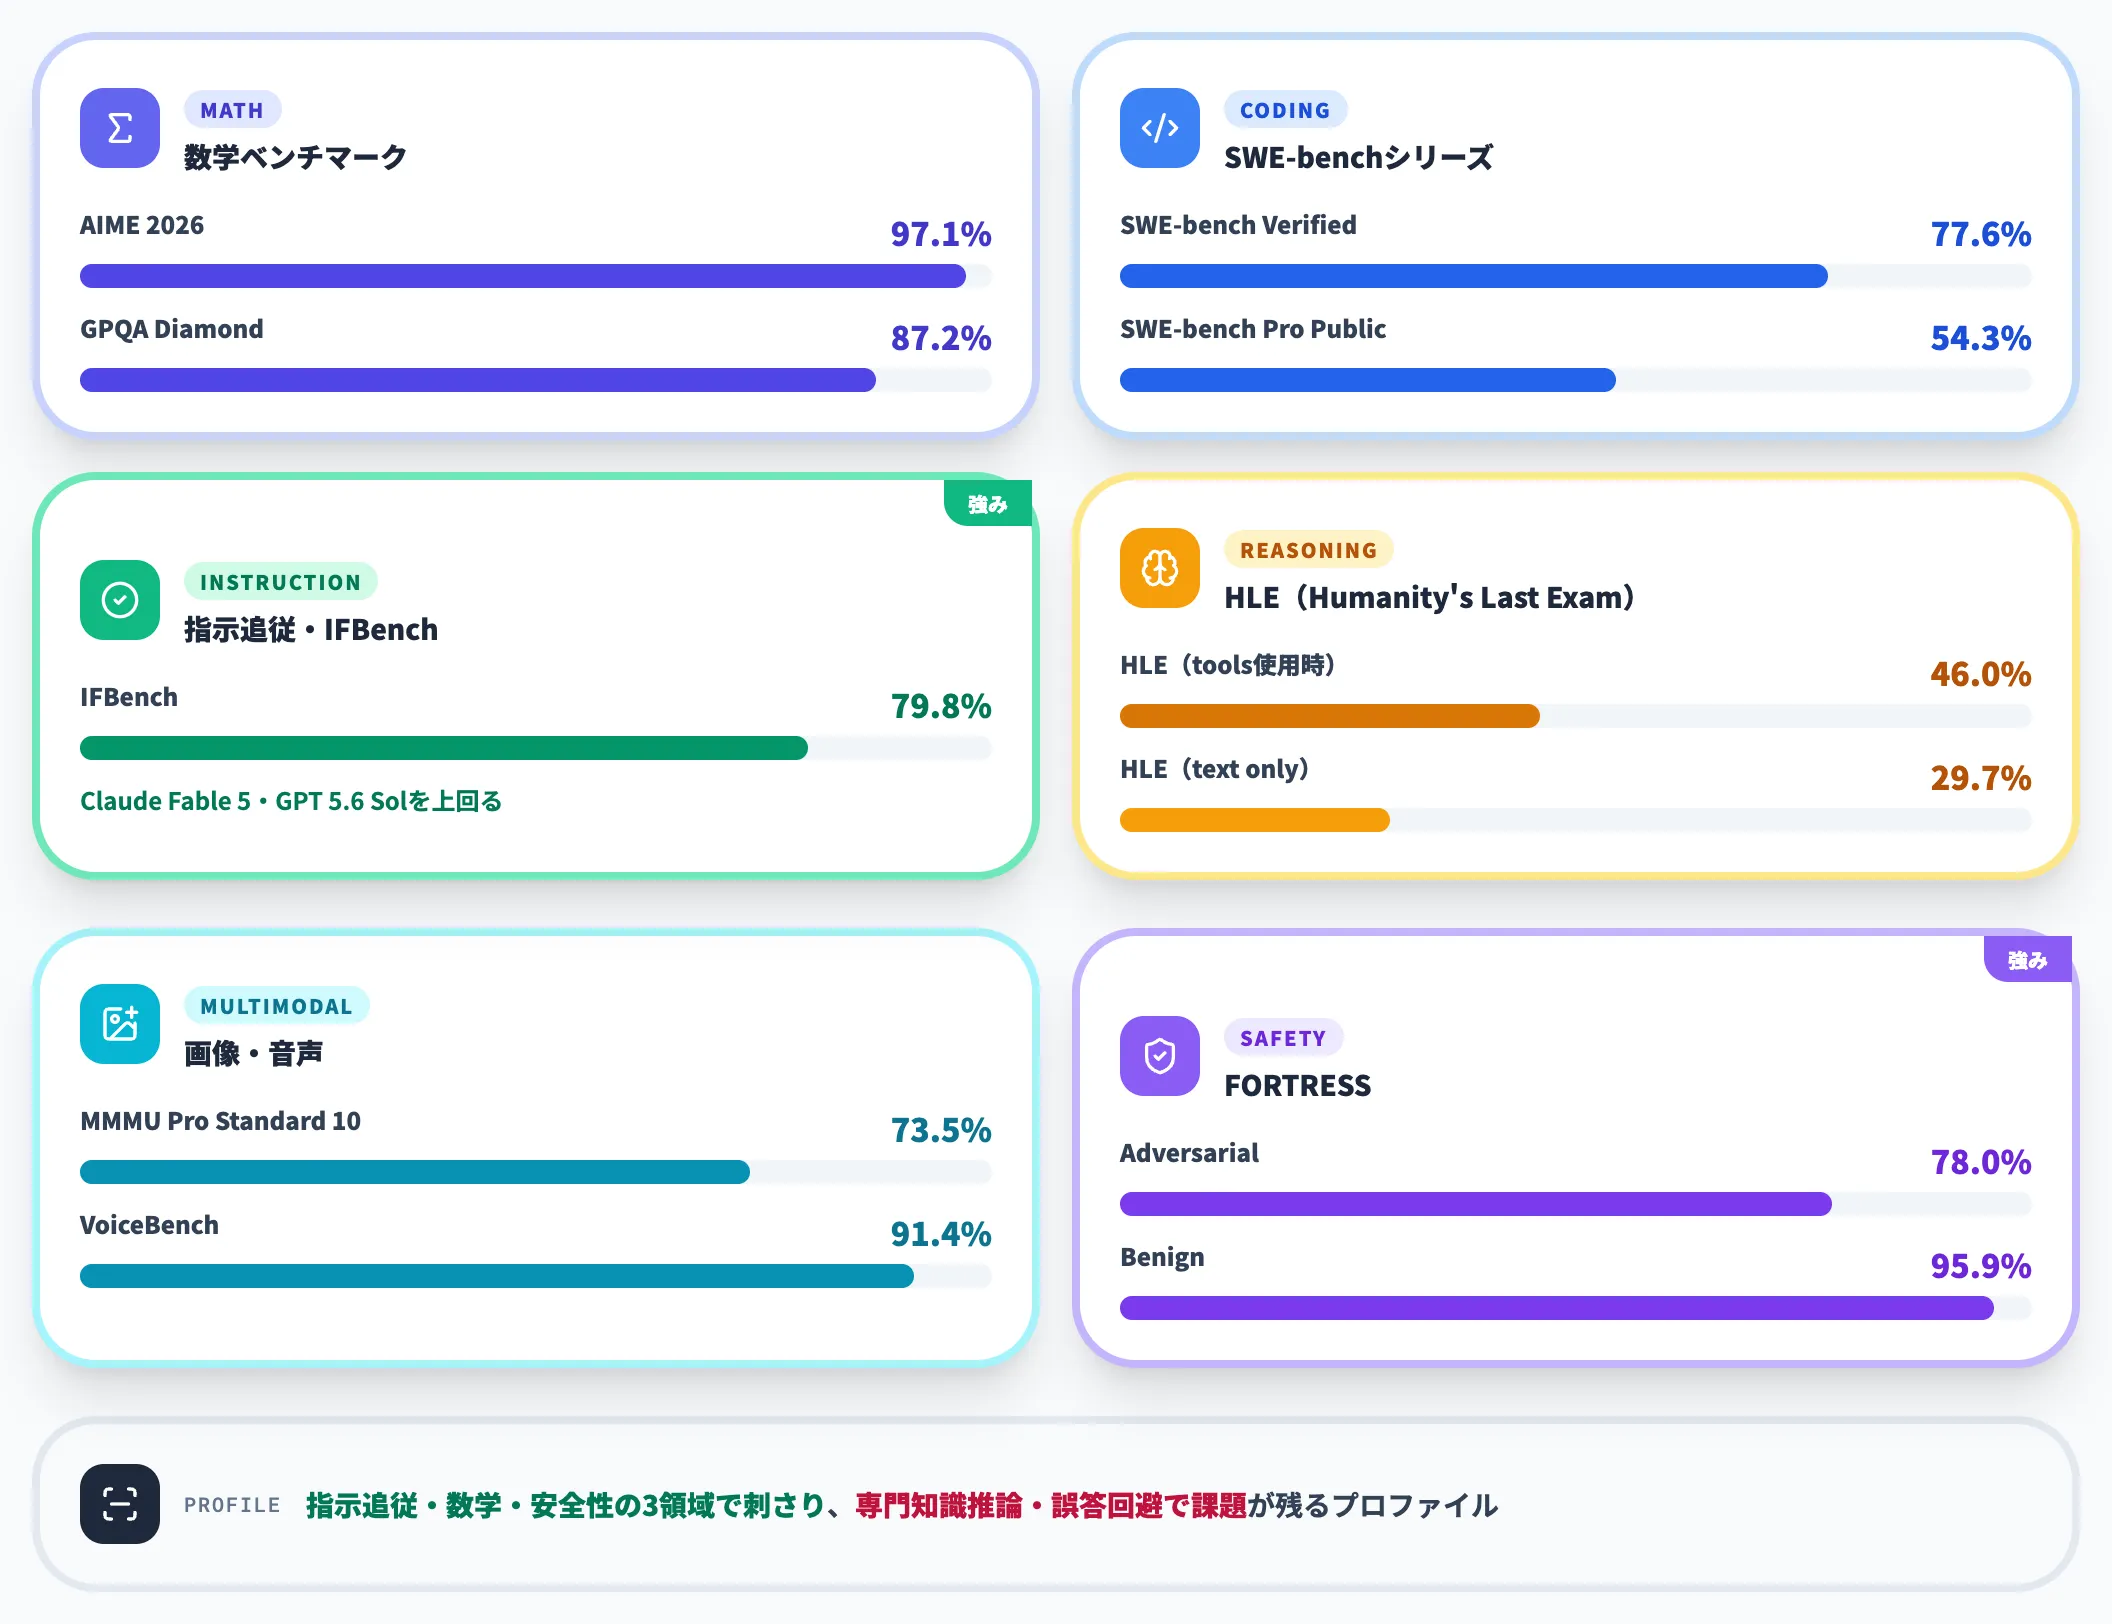Click the green 強み badge on the Instruction card
2112x1624 pixels.
(987, 503)
